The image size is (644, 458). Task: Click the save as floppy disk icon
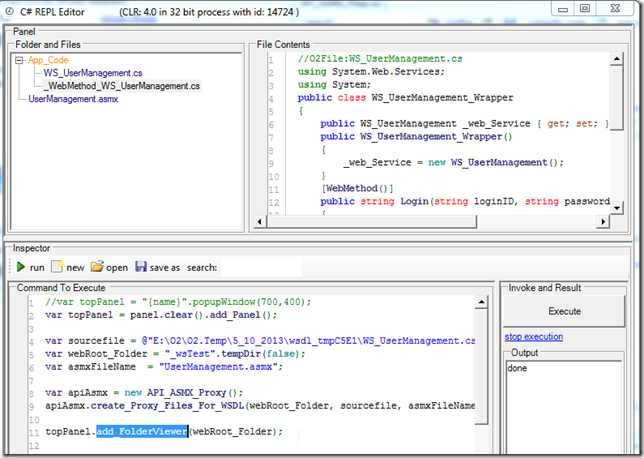coord(141,267)
